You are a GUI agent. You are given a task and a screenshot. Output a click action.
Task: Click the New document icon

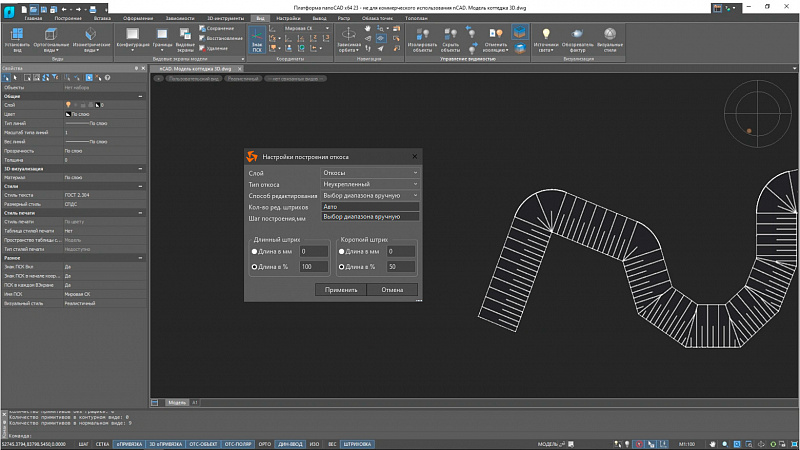coord(24,9)
